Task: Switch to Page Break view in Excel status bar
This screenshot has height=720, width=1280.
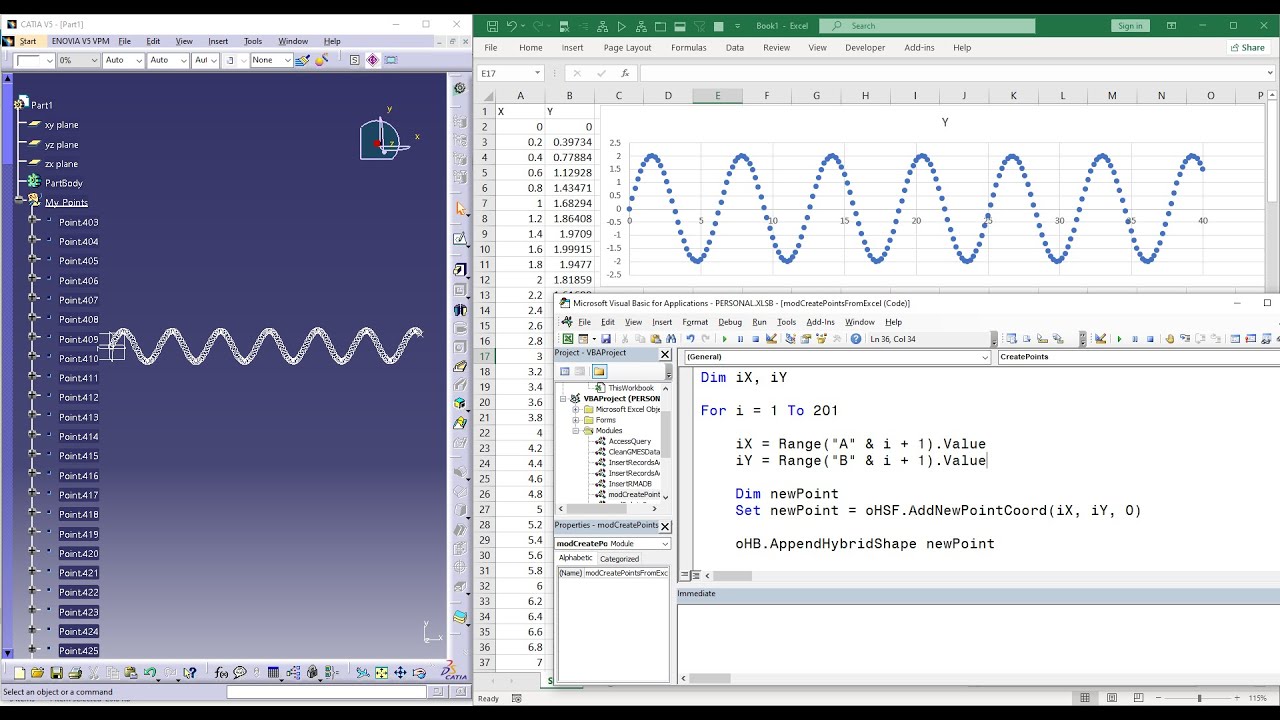Action: point(1140,698)
